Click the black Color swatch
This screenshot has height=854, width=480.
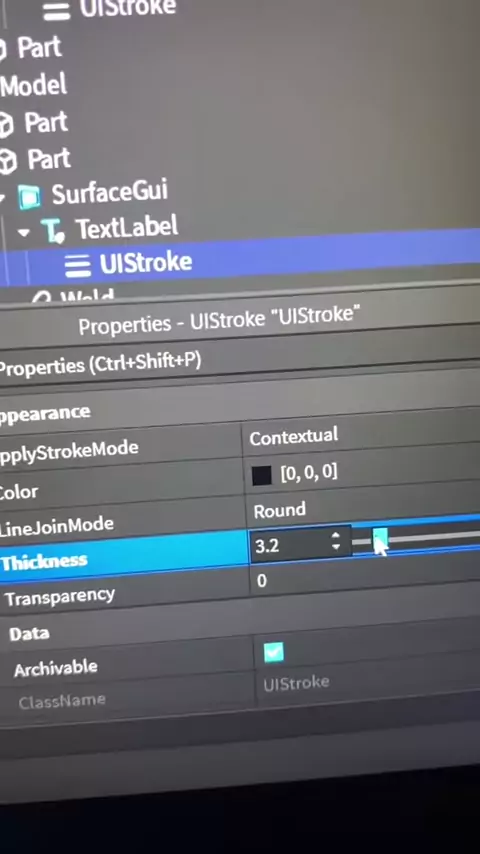click(262, 476)
